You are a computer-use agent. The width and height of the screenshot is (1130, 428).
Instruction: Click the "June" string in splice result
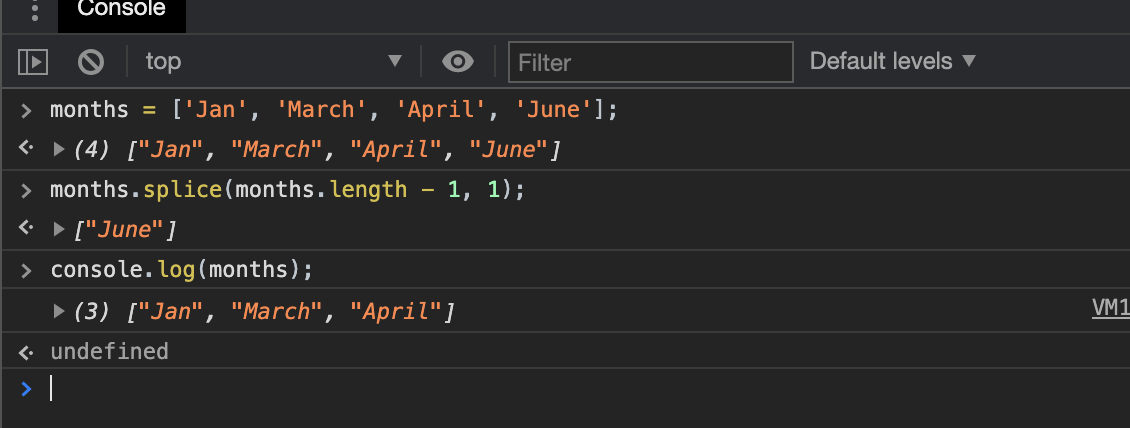pos(120,231)
